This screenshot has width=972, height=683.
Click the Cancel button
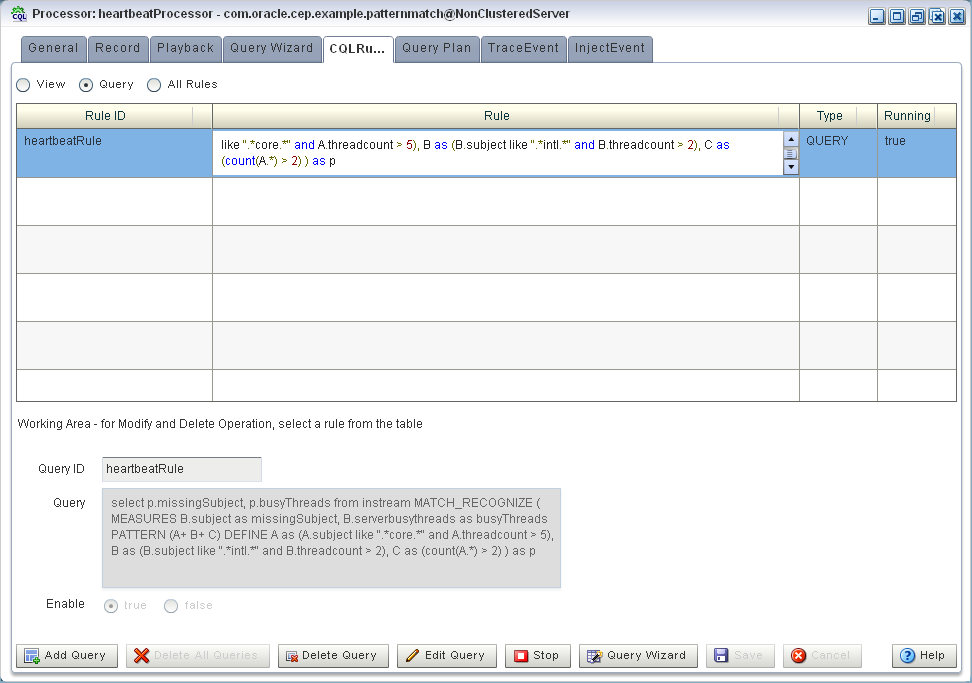point(822,656)
